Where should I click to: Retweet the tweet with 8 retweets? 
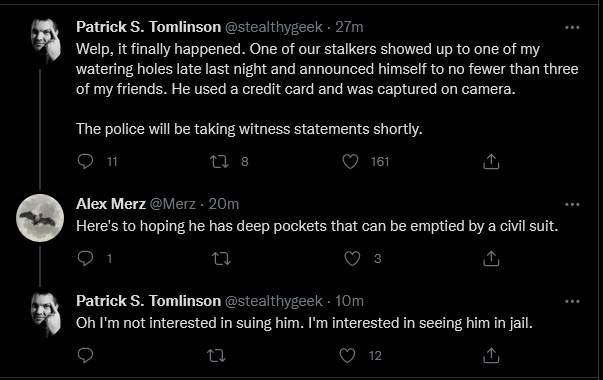click(219, 162)
